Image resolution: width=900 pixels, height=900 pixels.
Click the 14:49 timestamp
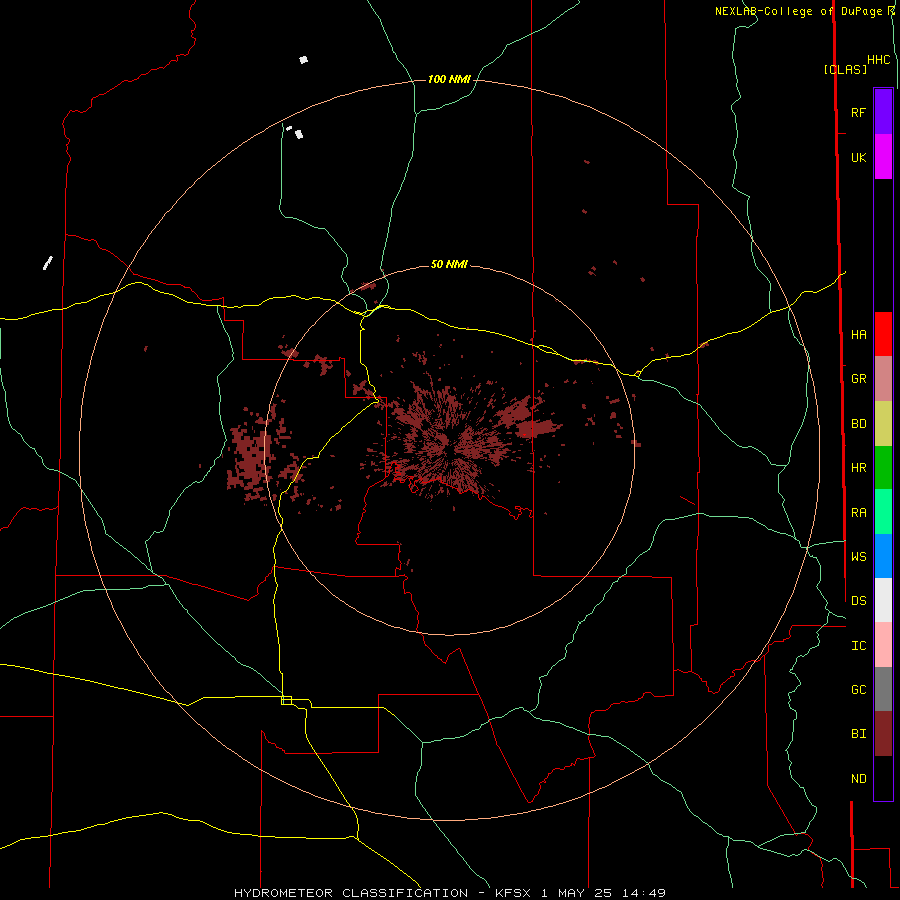643,893
